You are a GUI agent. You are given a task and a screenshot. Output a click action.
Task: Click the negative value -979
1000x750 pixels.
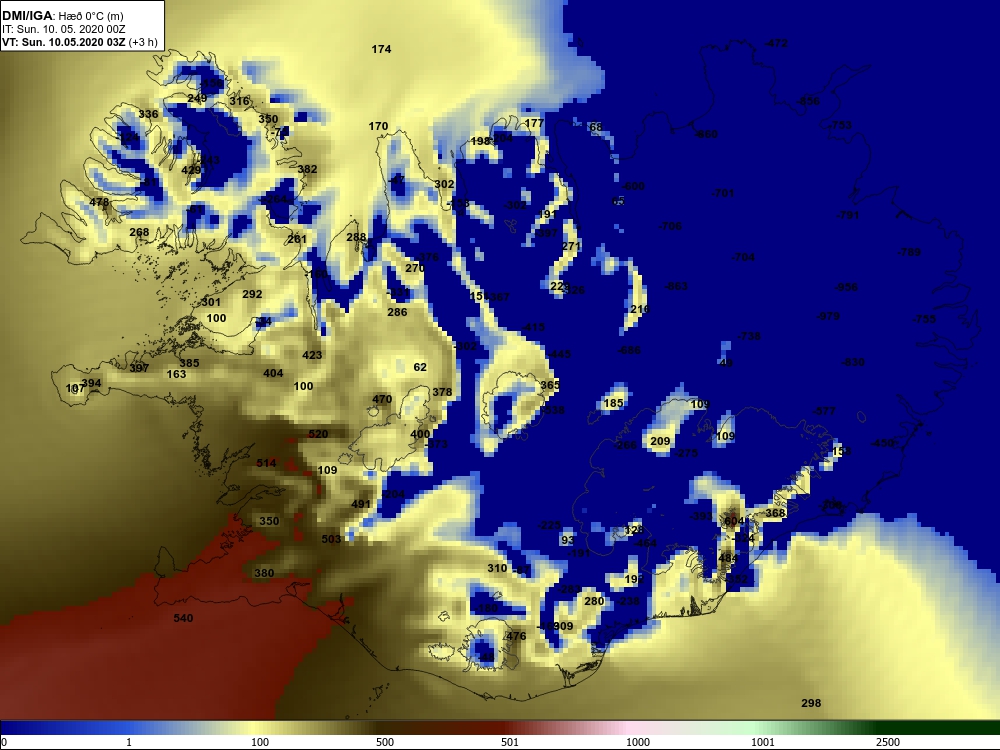tap(828, 316)
